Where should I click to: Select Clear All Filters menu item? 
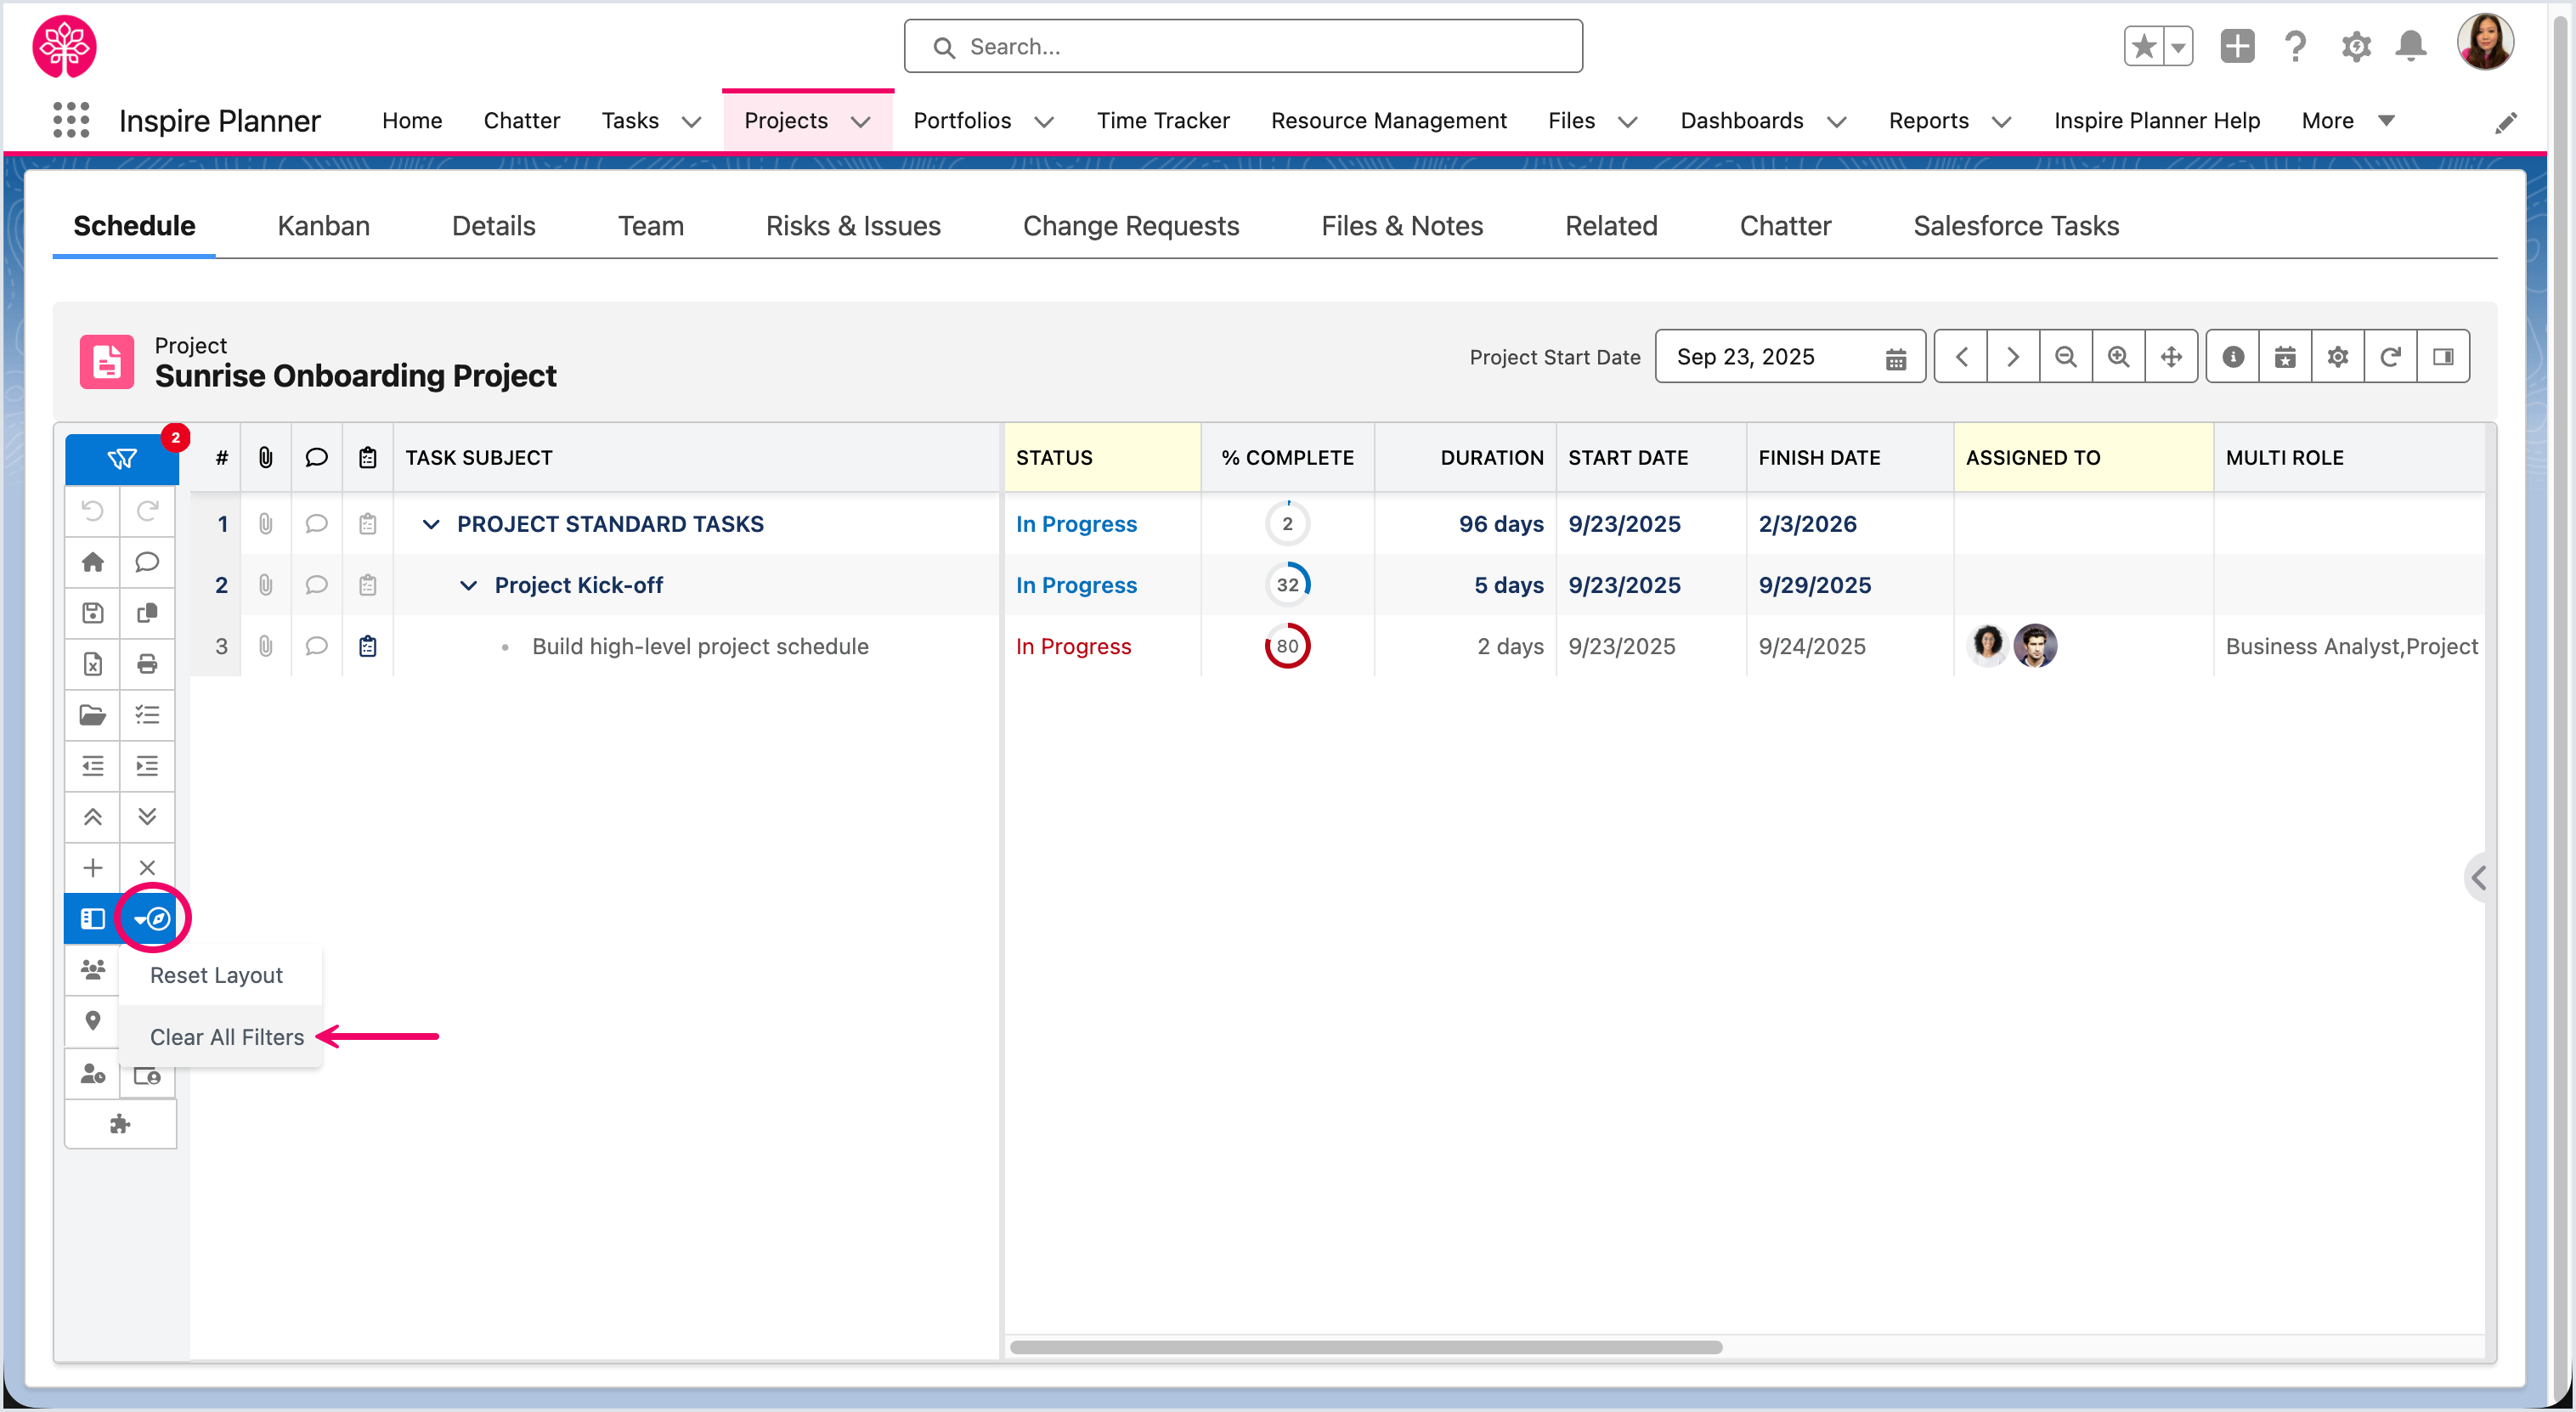(227, 1037)
